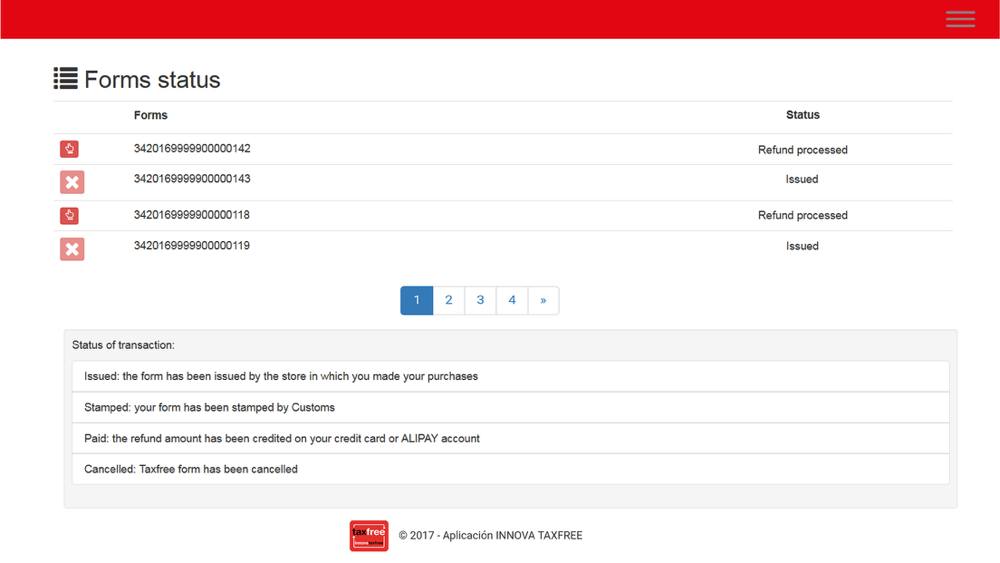
Task: Open the hamburger menu in red header
Action: point(960,19)
